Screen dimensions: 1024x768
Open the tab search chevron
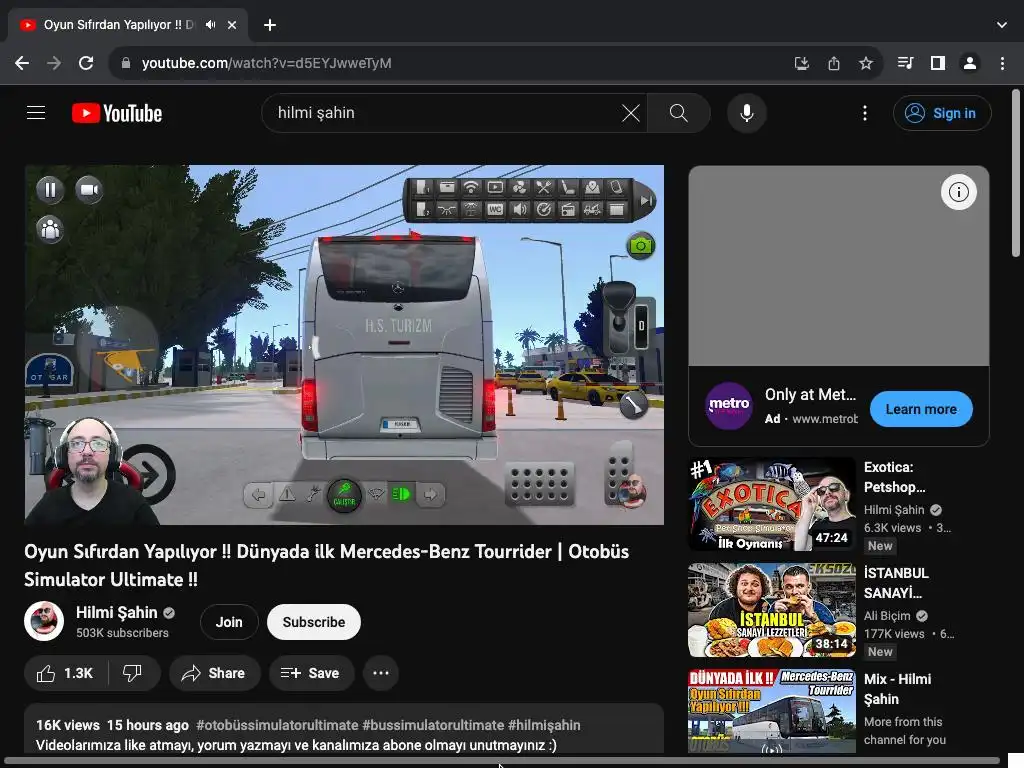tap(1002, 25)
